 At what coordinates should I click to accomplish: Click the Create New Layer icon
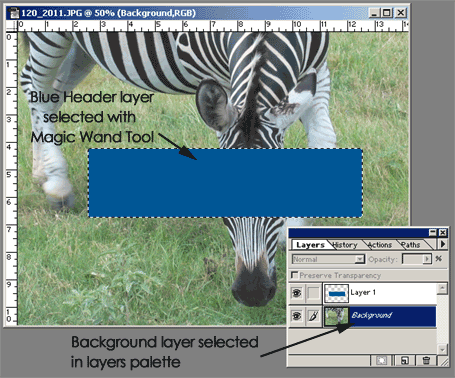[404, 360]
